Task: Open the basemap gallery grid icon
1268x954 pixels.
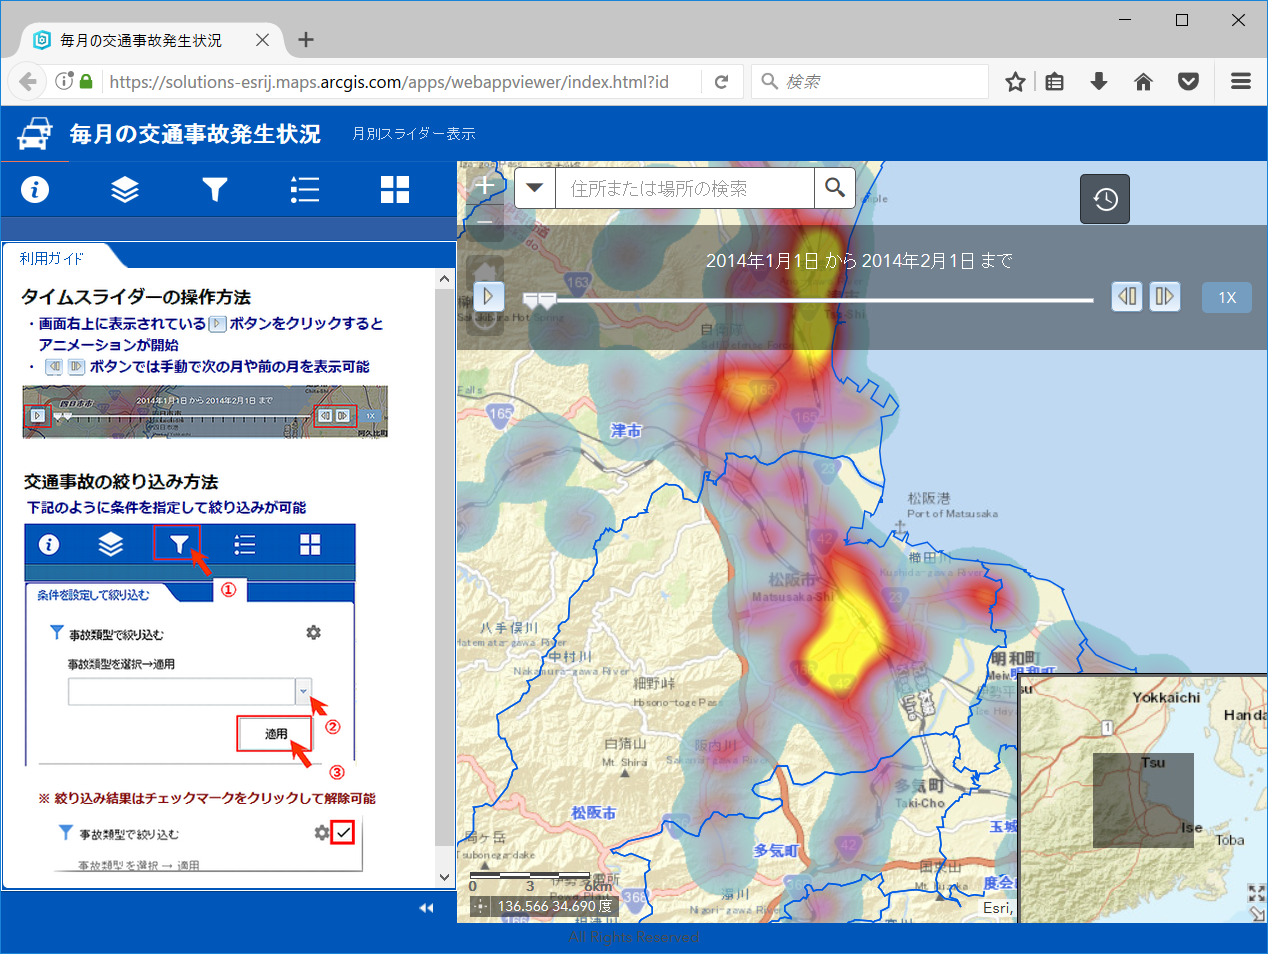Action: (x=395, y=189)
